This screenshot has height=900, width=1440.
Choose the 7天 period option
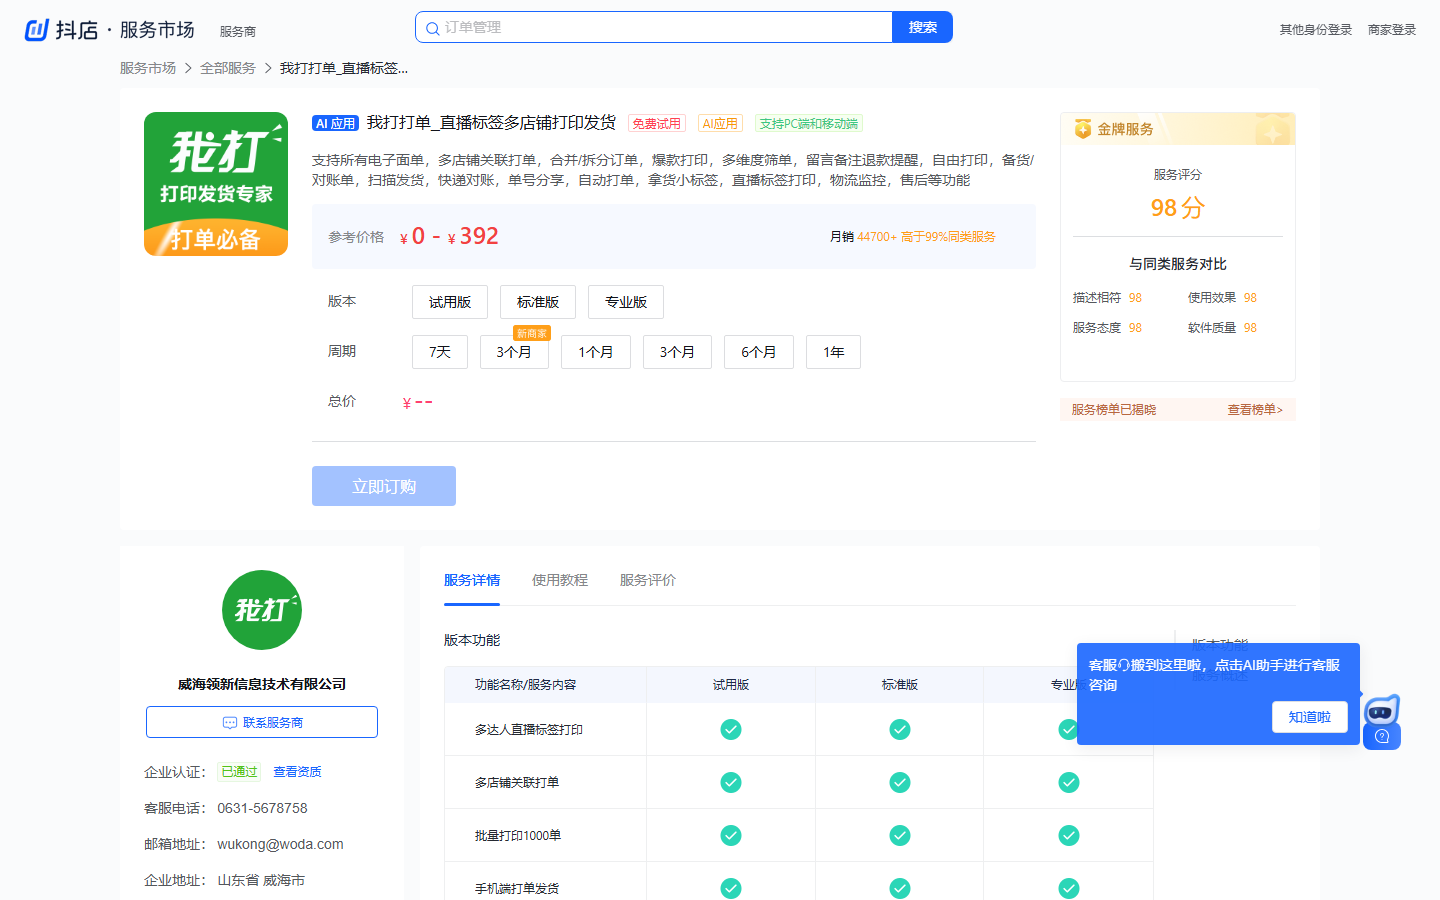(440, 352)
